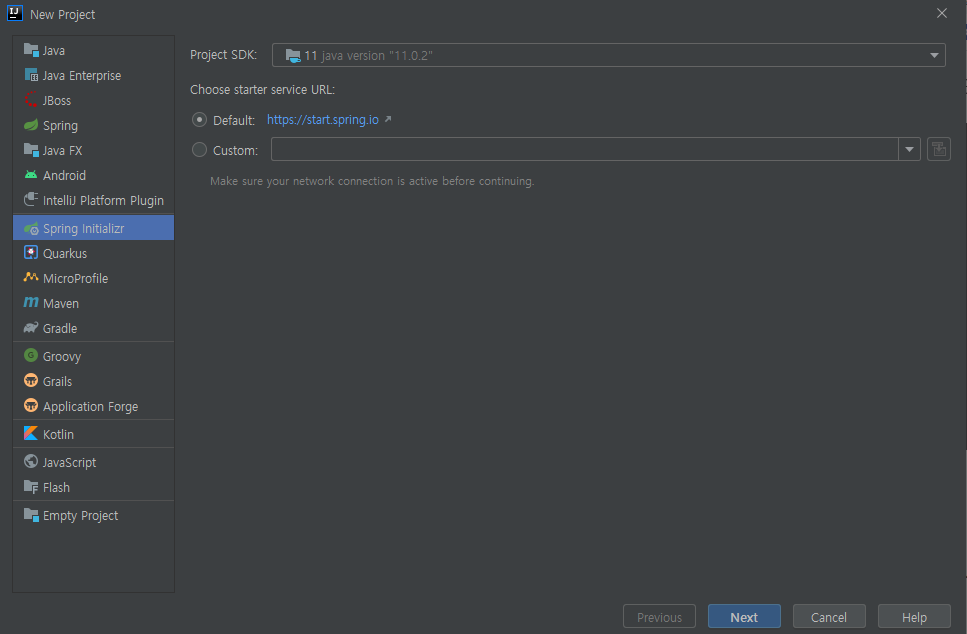Click the Cancel button
The image size is (967, 634).
coord(829,617)
